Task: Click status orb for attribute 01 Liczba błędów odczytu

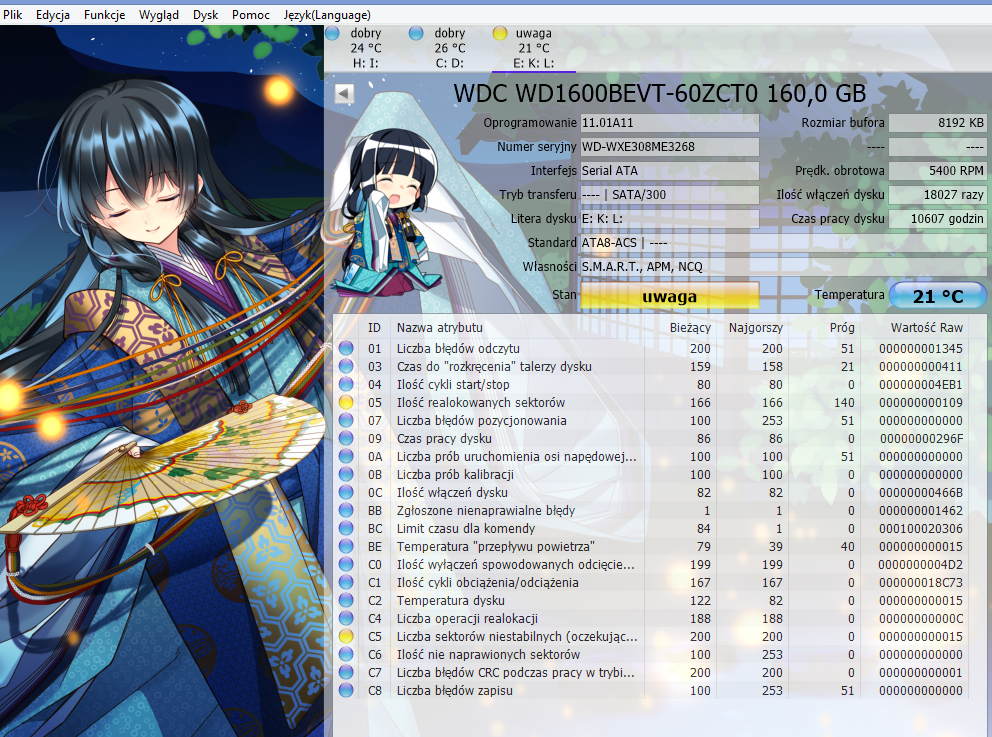Action: click(346, 349)
